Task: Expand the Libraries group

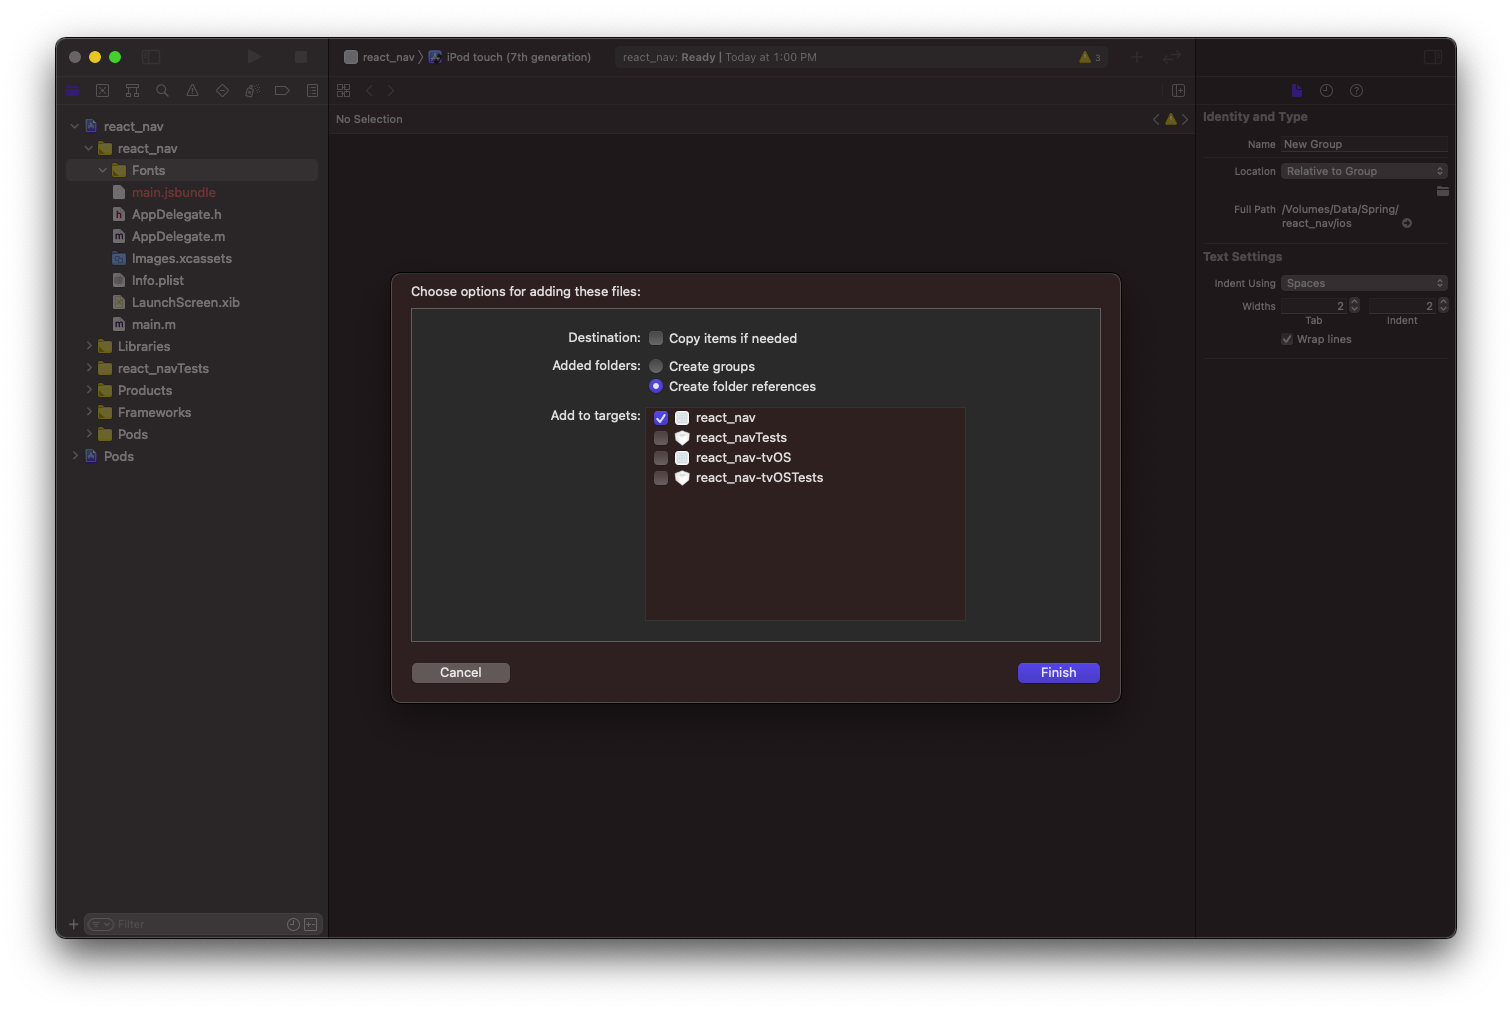Action: [x=88, y=346]
